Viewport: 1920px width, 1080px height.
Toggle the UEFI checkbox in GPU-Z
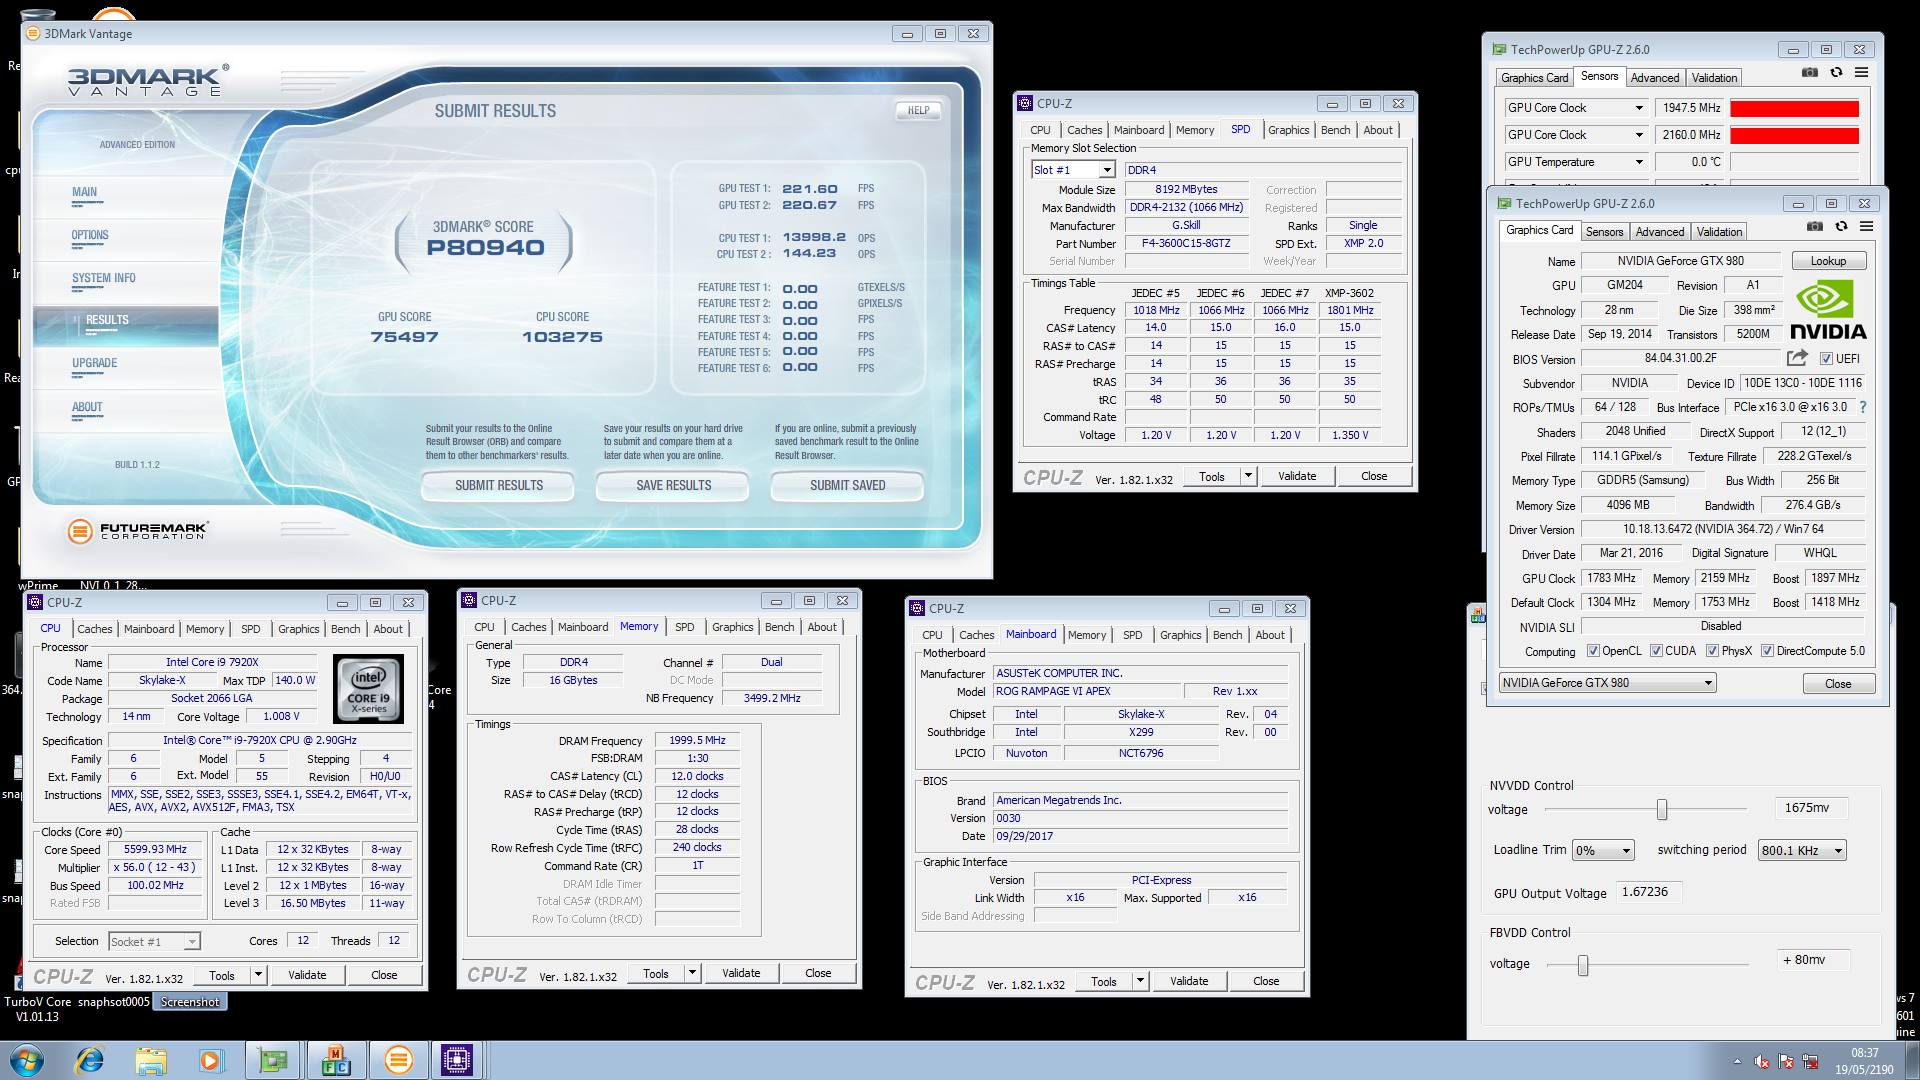click(x=1826, y=359)
